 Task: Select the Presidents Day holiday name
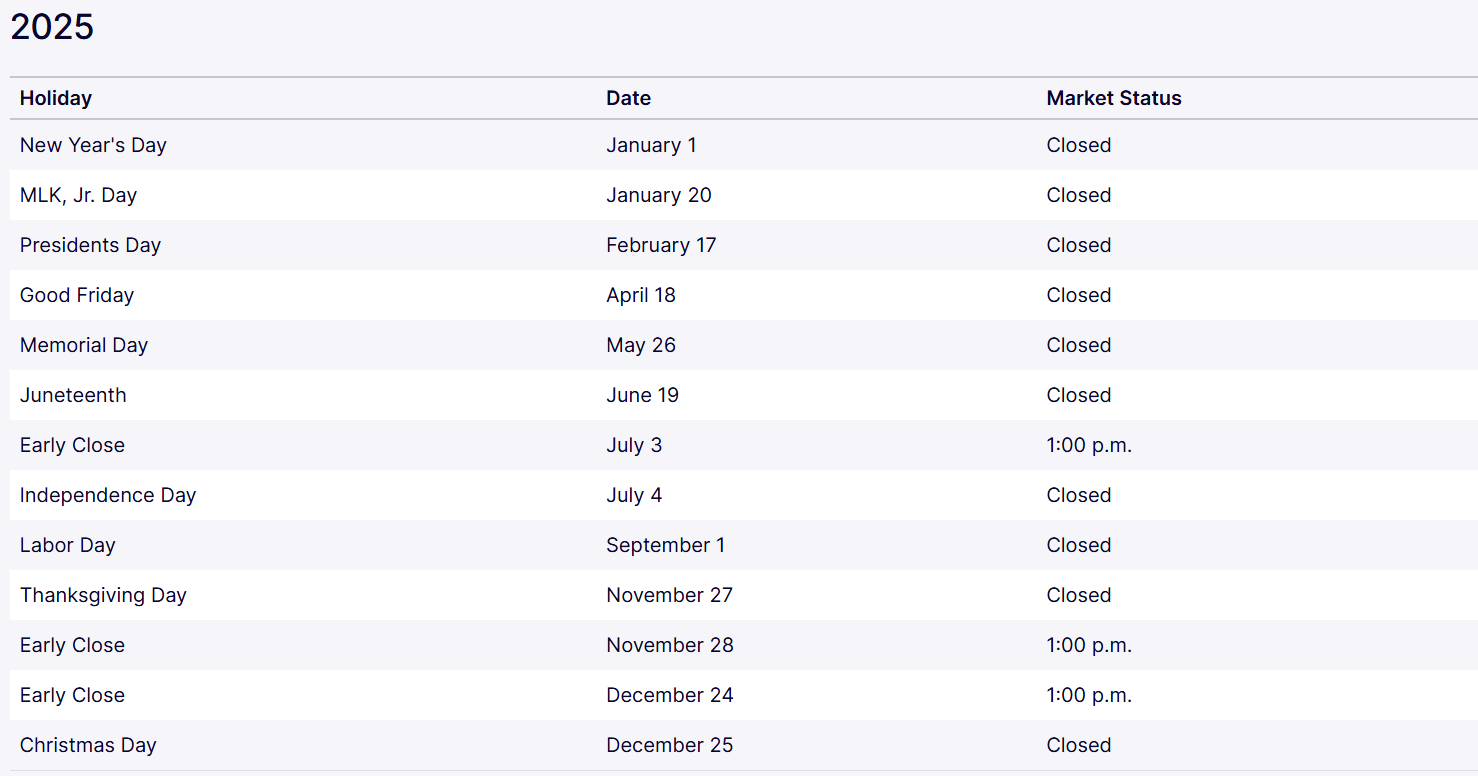(90, 245)
